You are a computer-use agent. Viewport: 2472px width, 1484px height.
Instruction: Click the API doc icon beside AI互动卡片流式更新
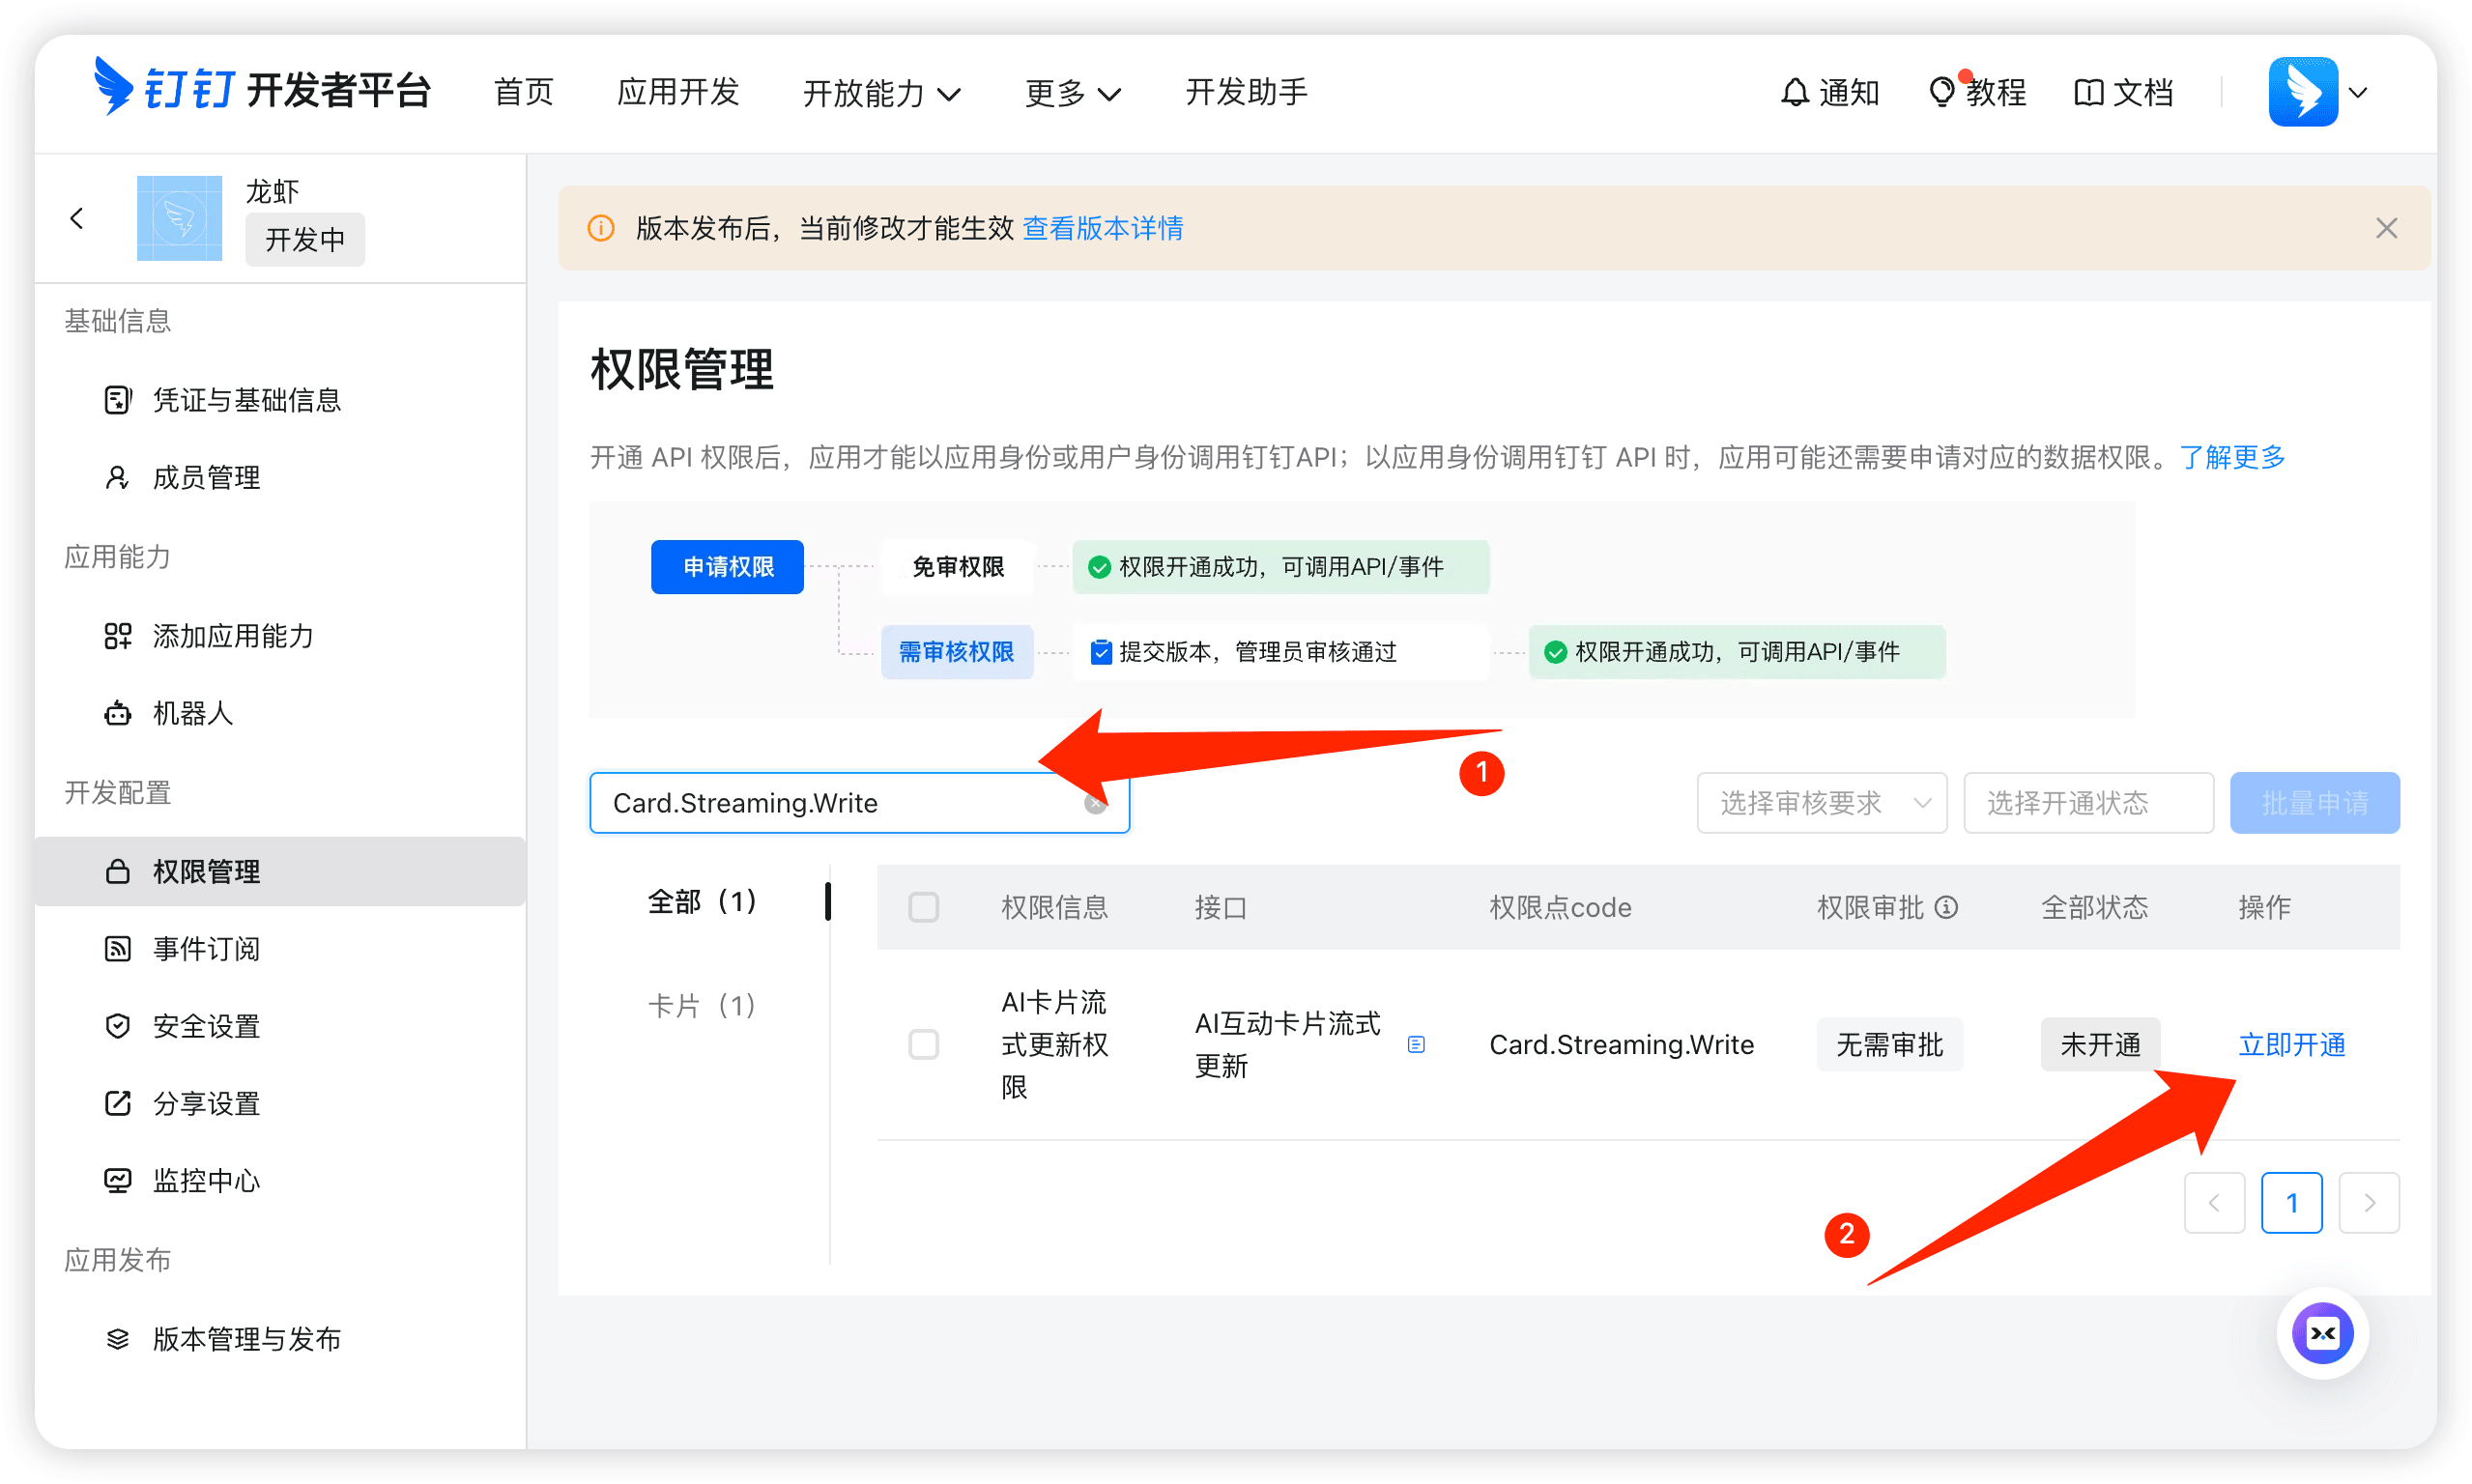coord(1416,1045)
